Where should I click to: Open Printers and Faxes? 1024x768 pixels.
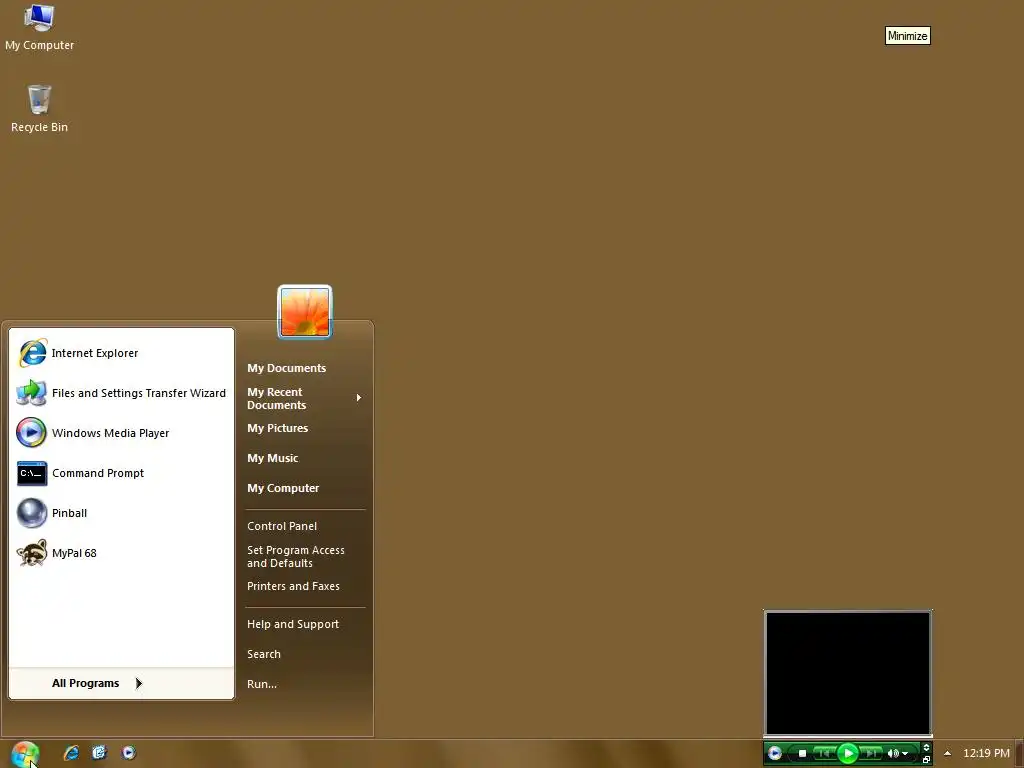tap(304, 586)
